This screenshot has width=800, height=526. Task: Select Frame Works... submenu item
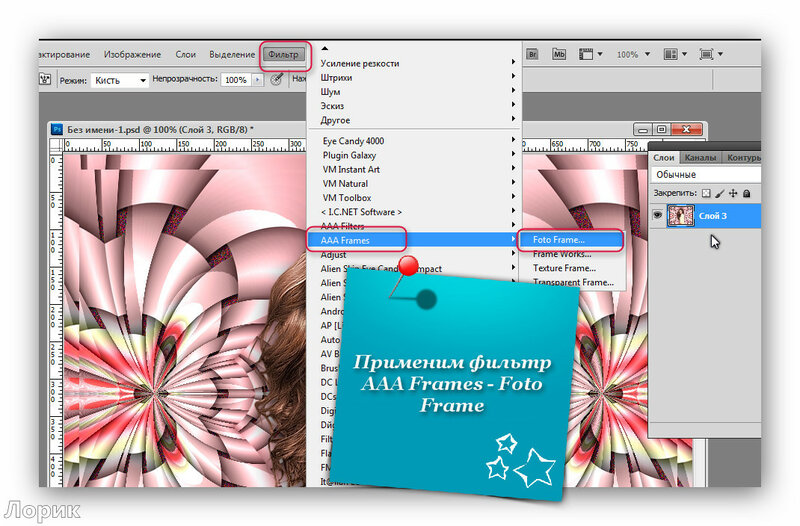tap(571, 254)
